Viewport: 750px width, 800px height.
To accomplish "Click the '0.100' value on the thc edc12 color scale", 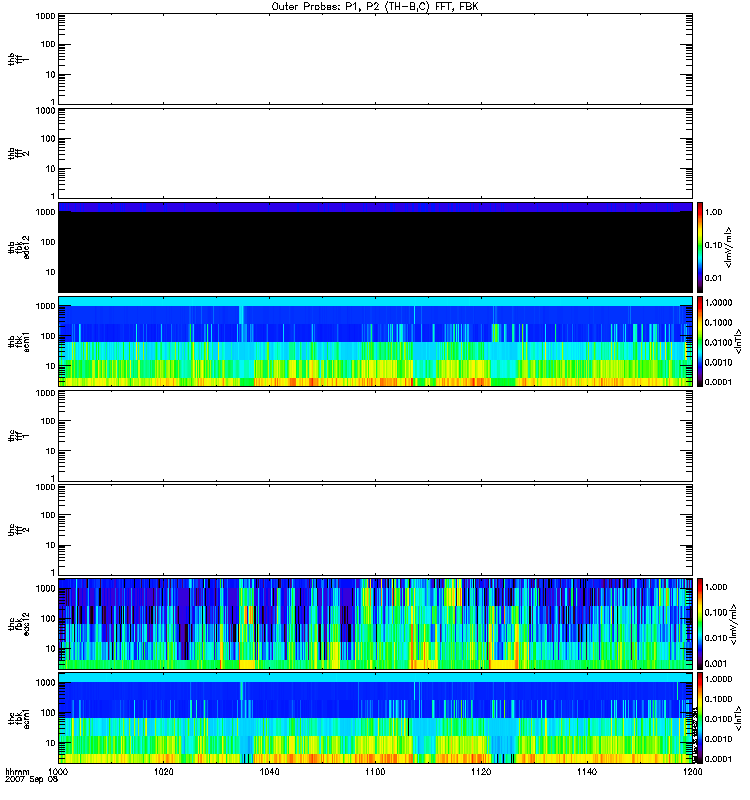I will tap(716, 612).
